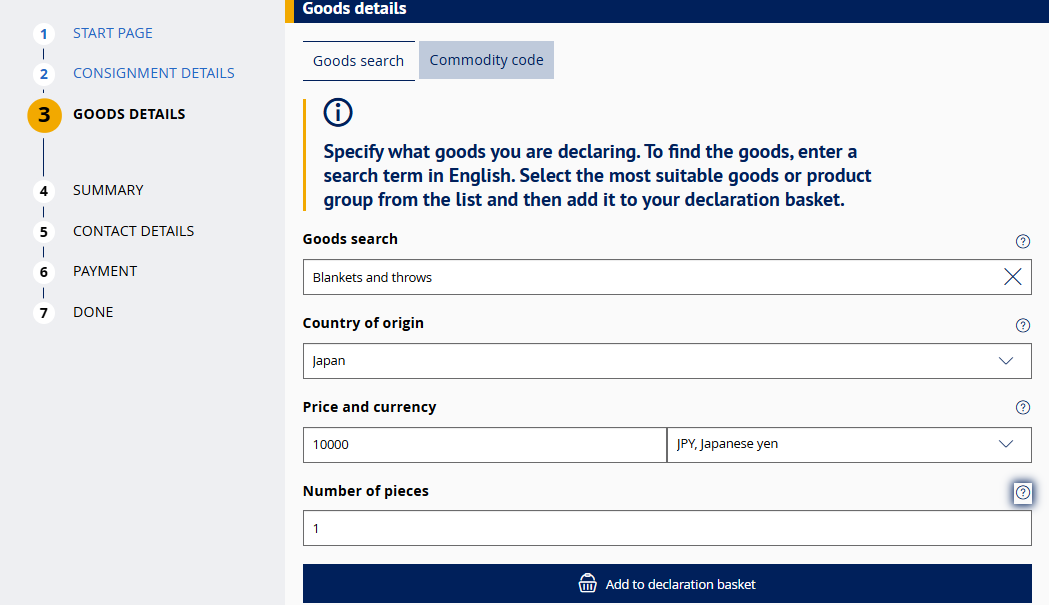The image size is (1049, 605).
Task: Click step 2 number circle
Action: click(x=44, y=74)
